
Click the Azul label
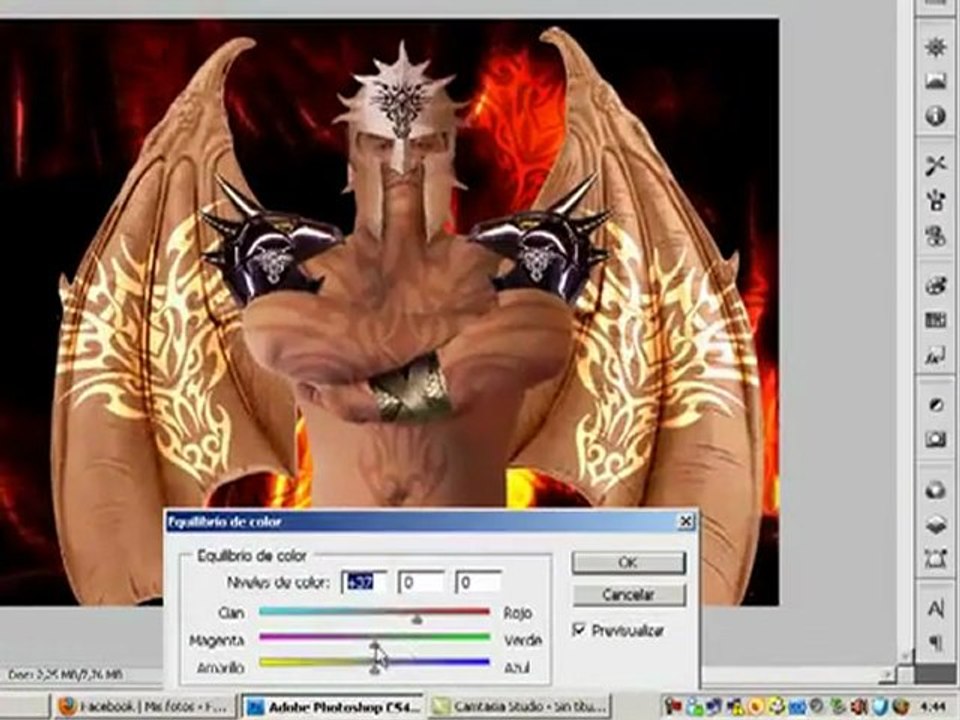pos(516,668)
